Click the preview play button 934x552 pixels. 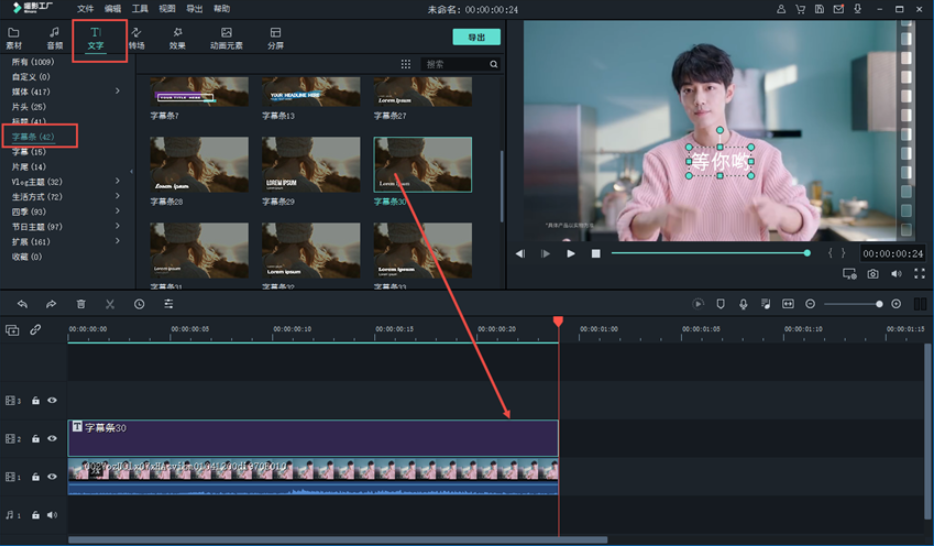(x=571, y=254)
